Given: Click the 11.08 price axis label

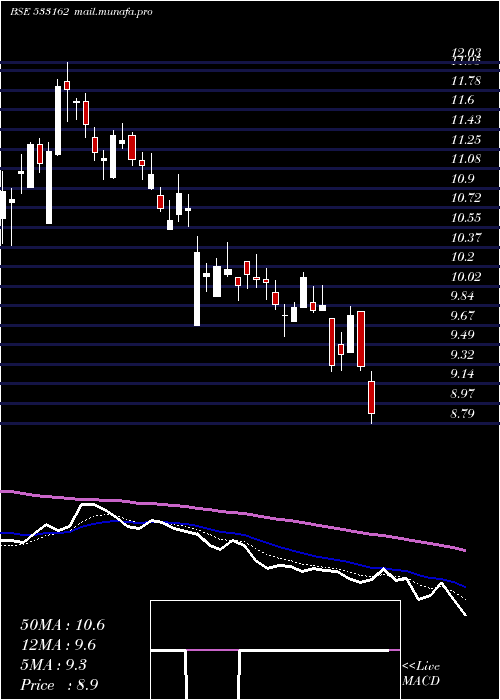Looking at the screenshot, I should [x=466, y=159].
